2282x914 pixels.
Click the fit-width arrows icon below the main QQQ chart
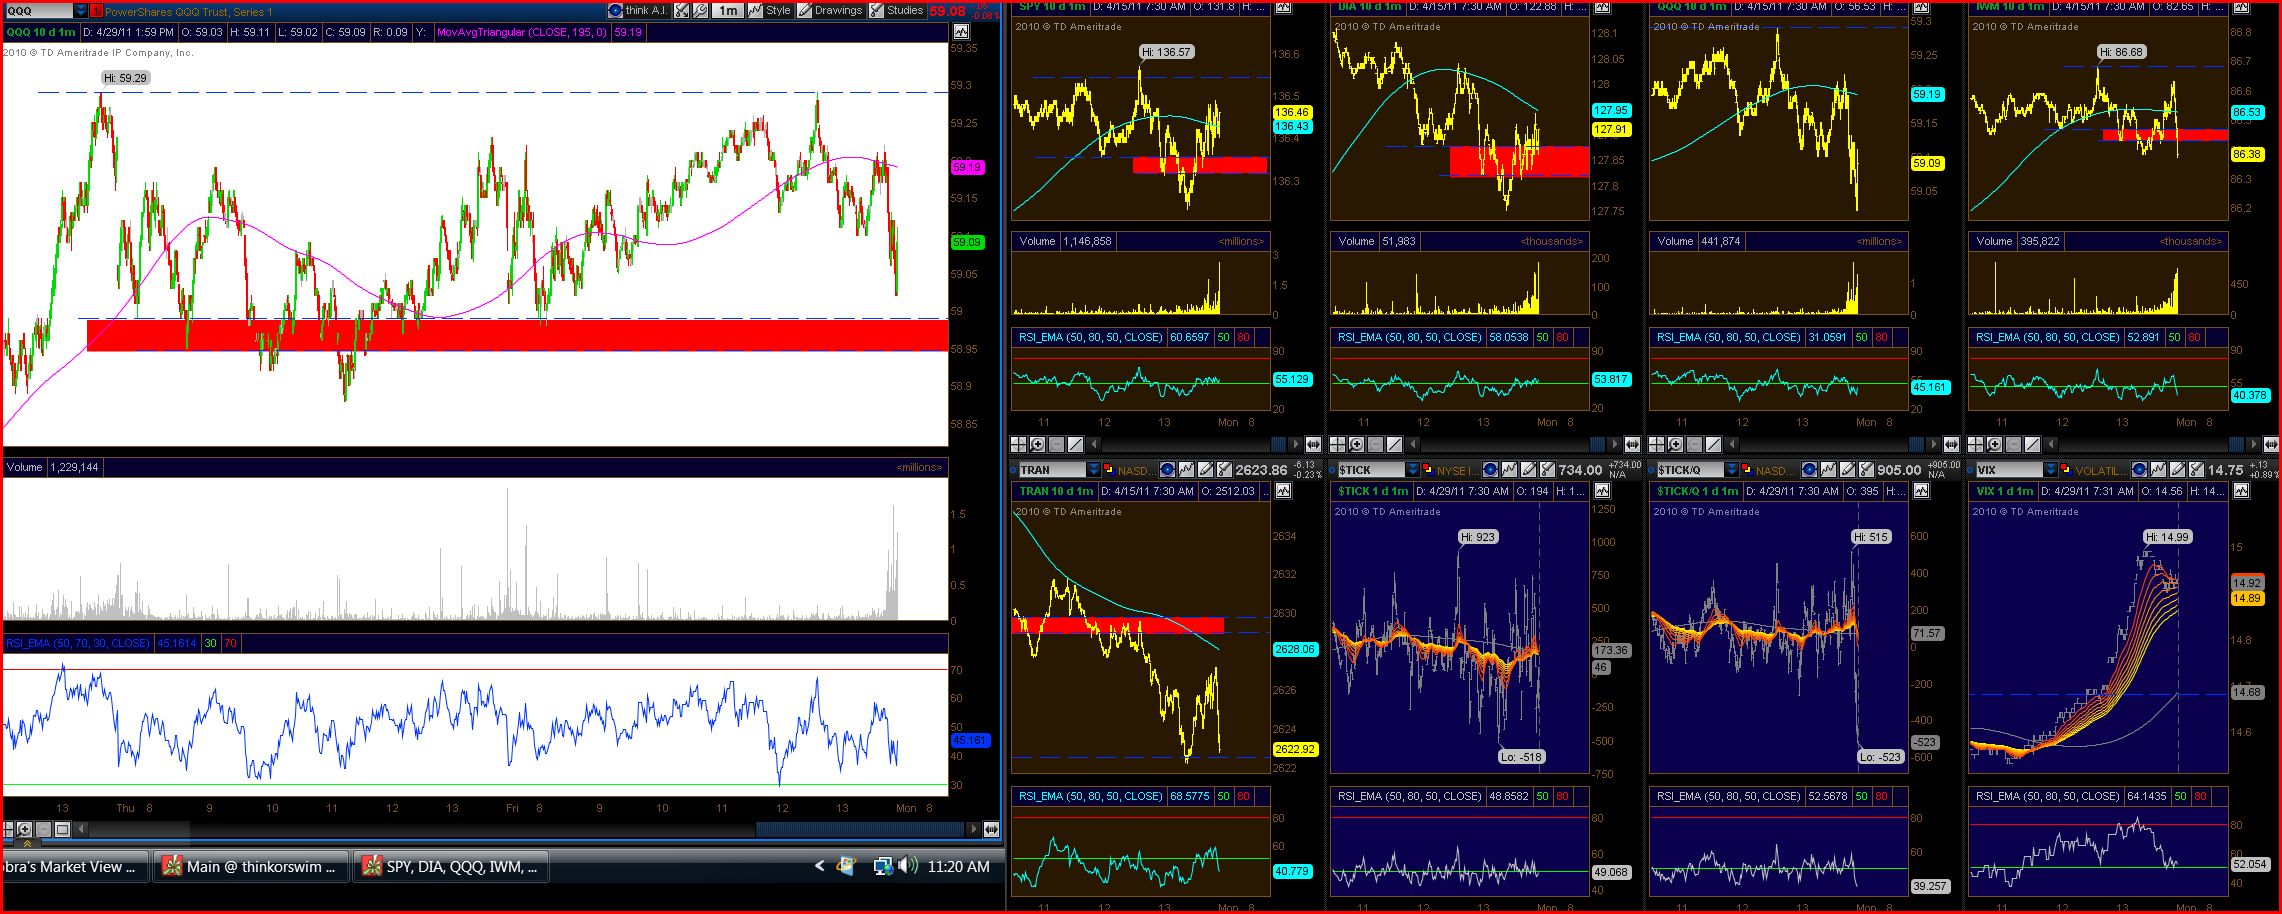coord(991,829)
